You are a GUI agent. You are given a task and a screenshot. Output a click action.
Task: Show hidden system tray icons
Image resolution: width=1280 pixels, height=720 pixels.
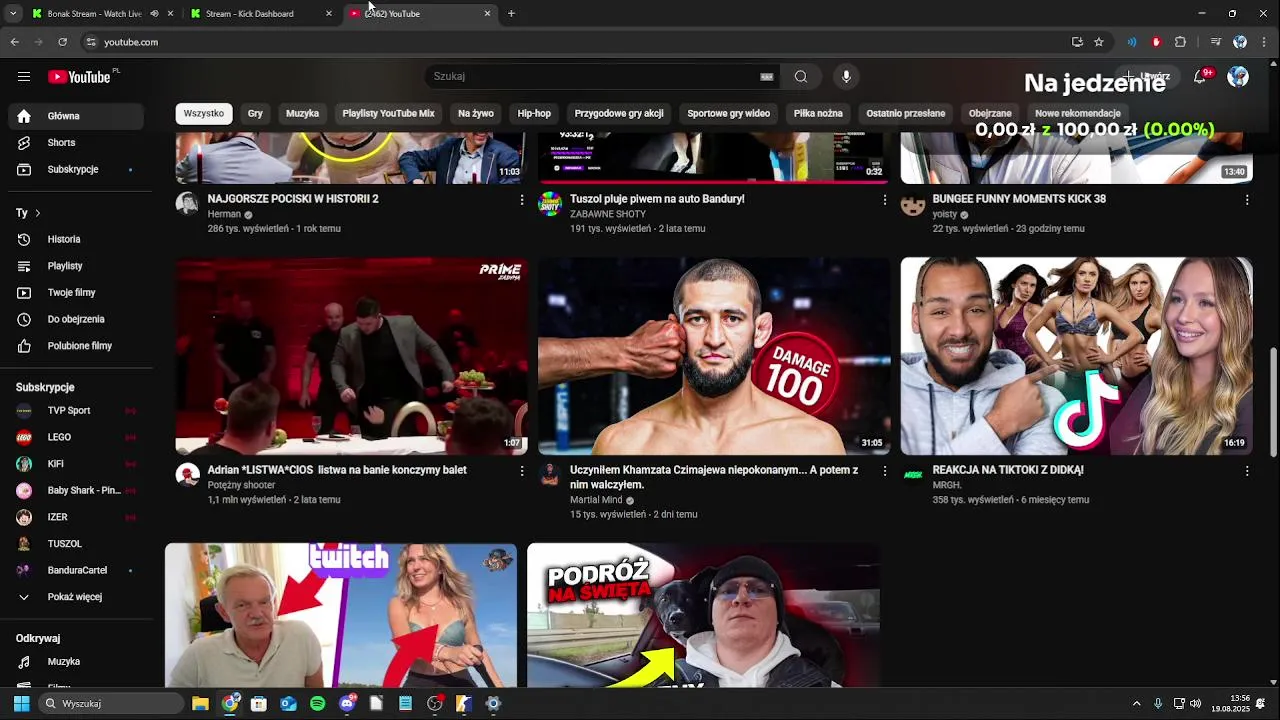pos(1136,704)
